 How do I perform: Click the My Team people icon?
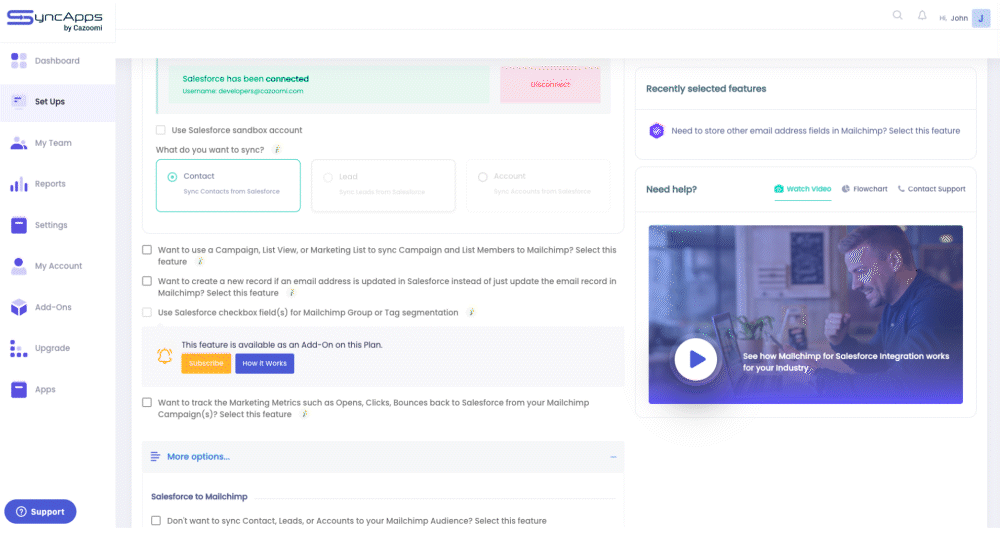pyautogui.click(x=18, y=143)
